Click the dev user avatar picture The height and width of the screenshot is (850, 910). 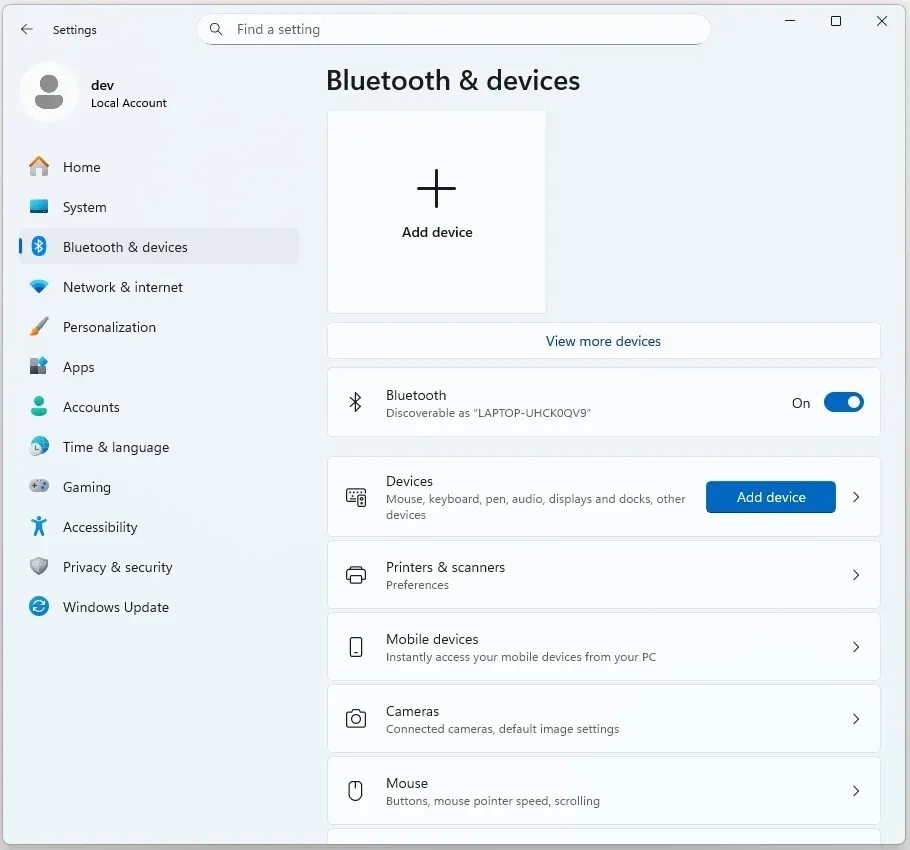pos(49,92)
